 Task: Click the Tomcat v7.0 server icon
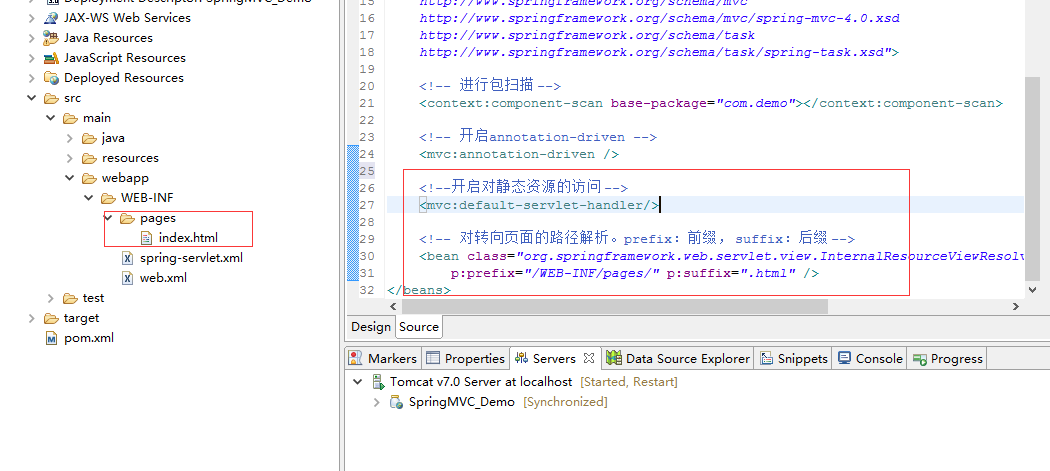tap(378, 382)
